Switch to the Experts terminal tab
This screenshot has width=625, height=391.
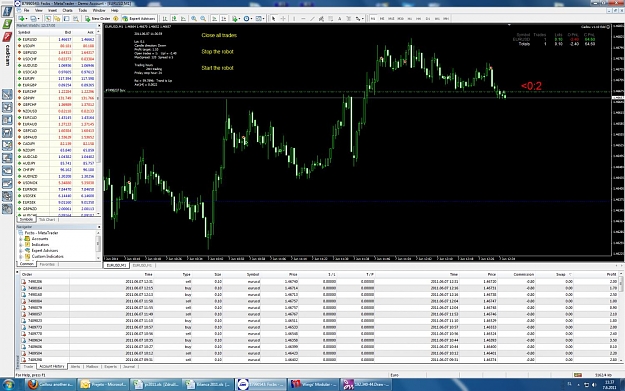tap(110, 366)
